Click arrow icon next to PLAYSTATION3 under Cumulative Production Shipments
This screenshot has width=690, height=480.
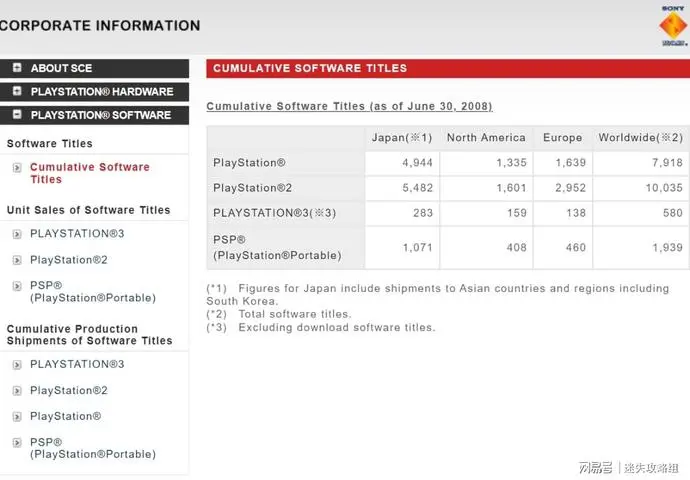[x=17, y=365]
